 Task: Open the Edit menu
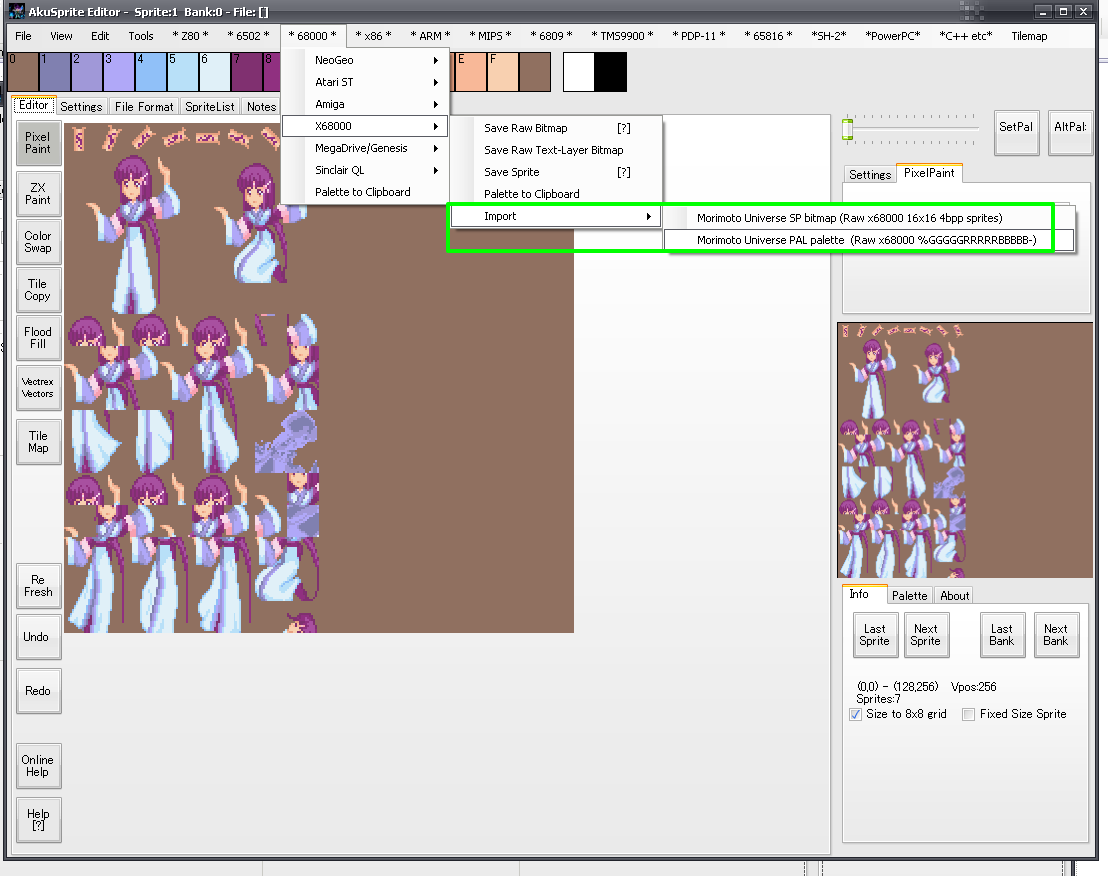pyautogui.click(x=100, y=36)
